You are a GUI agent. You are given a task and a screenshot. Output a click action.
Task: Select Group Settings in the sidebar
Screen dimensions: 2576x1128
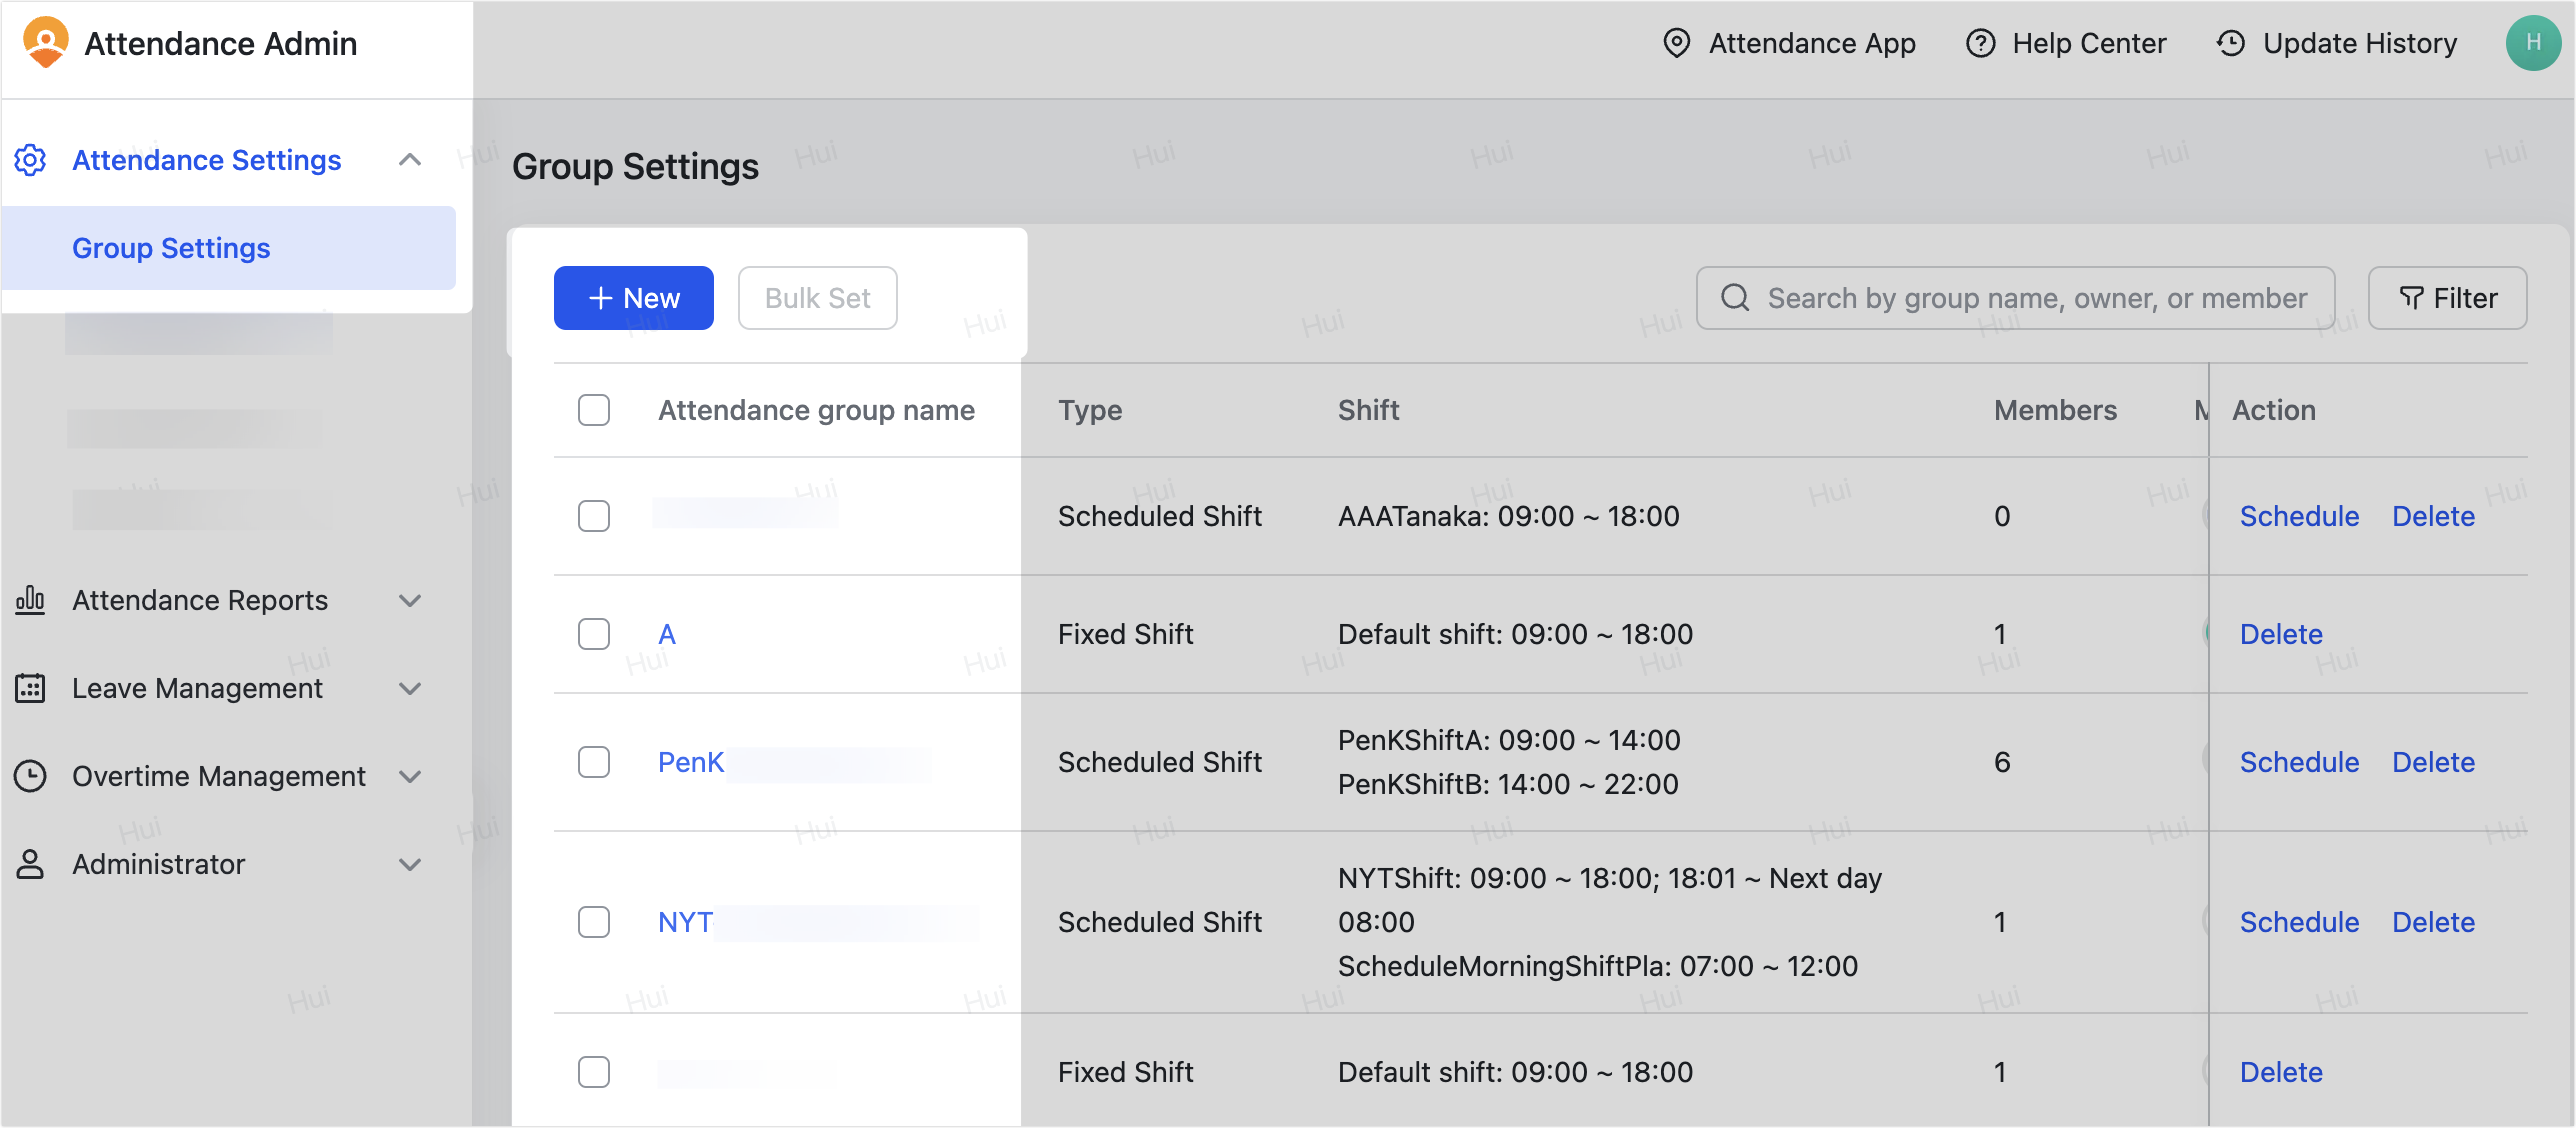tap(171, 248)
